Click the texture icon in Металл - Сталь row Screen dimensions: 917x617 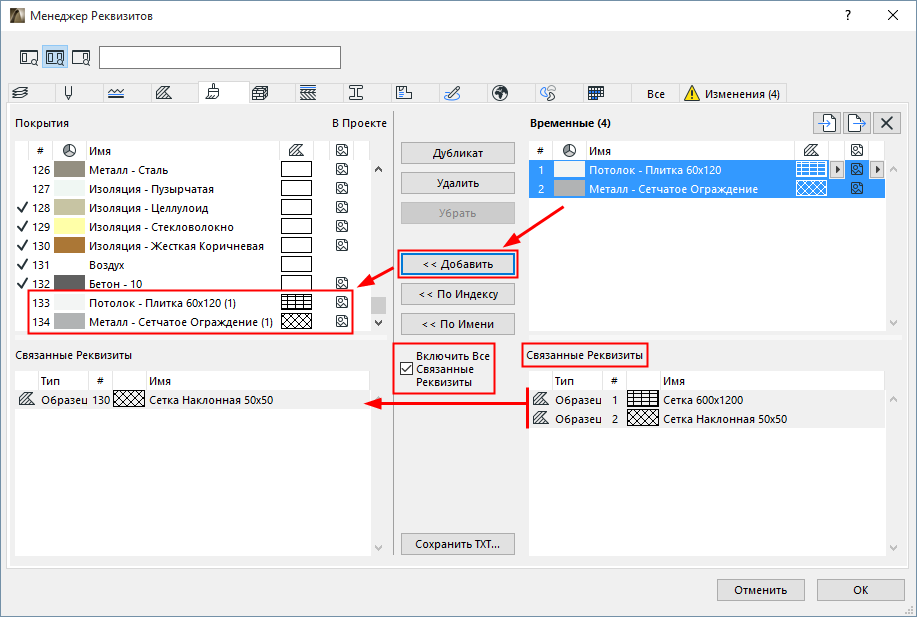(x=342, y=170)
